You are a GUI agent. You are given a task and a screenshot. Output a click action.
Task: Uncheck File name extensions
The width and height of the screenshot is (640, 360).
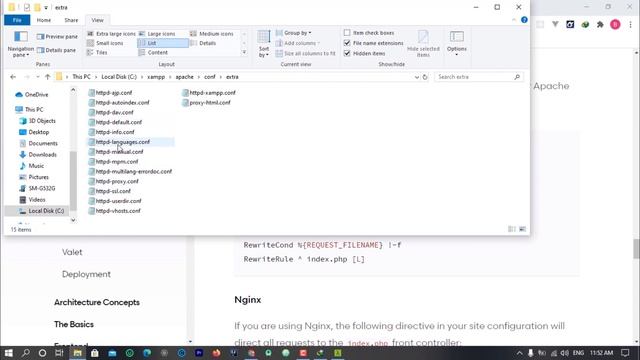pos(373,43)
